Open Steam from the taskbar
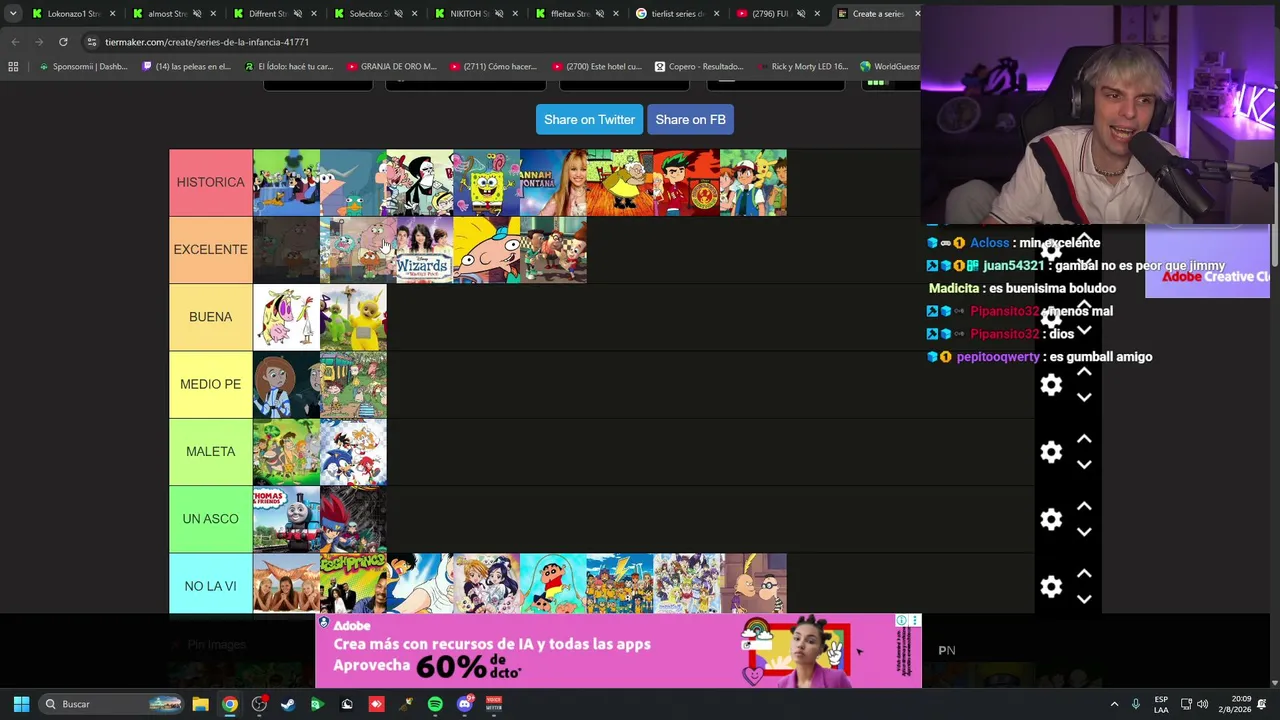Image resolution: width=1280 pixels, height=720 pixels. pyautogui.click(x=288, y=704)
